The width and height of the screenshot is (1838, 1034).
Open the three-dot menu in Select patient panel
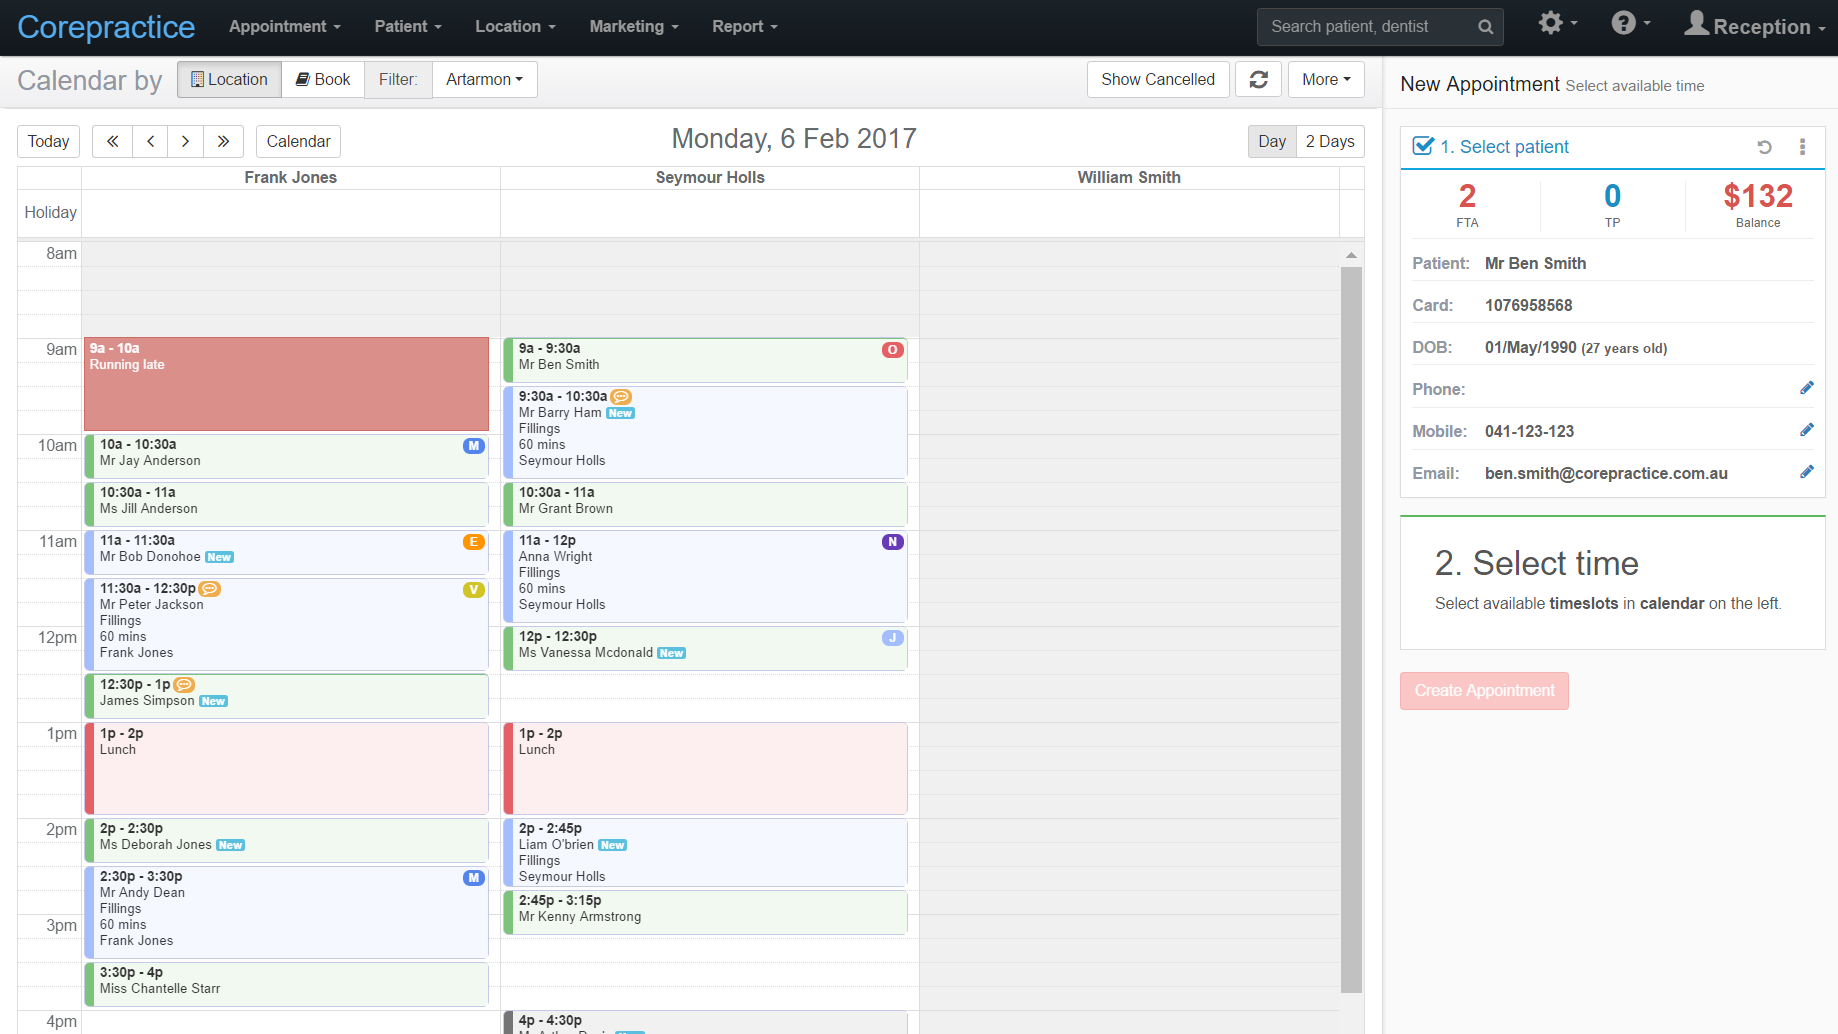[1803, 147]
